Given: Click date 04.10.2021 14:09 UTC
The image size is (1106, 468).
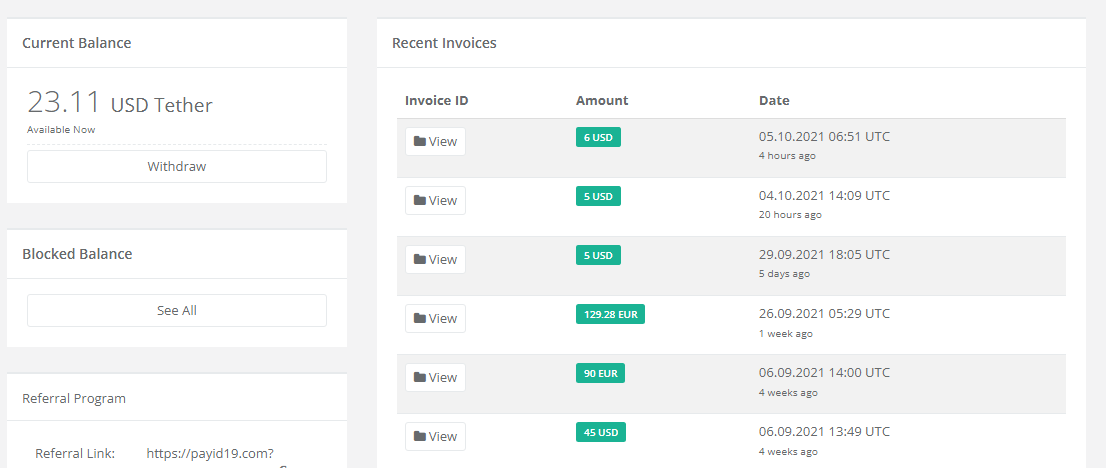Looking at the screenshot, I should [x=825, y=196].
